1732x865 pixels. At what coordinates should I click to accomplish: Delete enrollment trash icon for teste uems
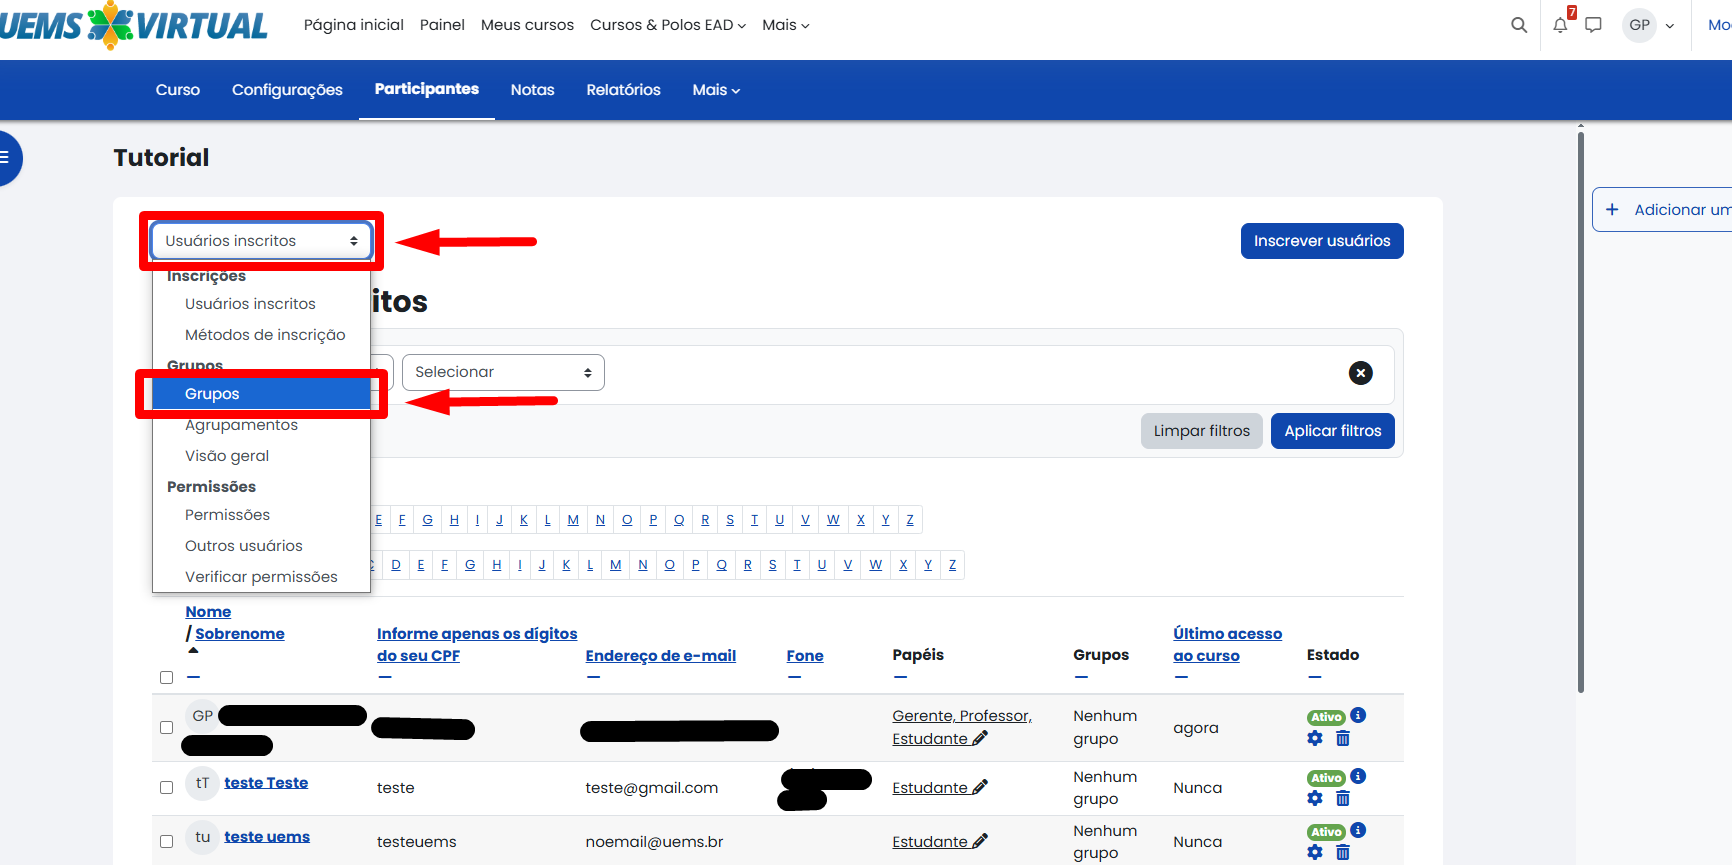[x=1343, y=852]
